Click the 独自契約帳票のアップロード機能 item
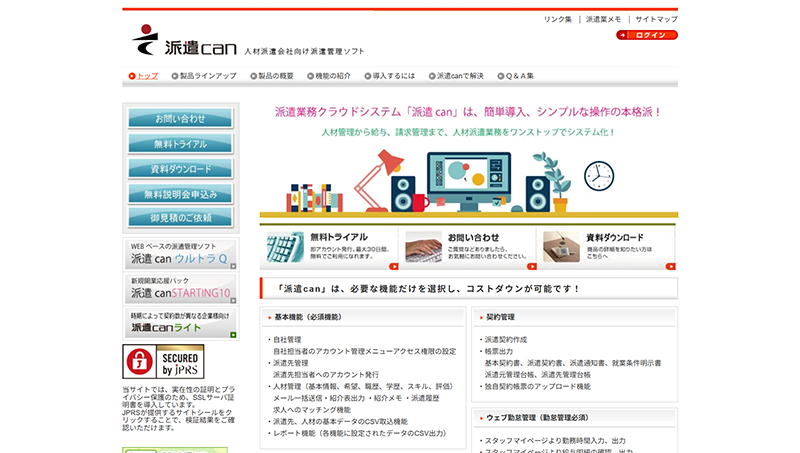800x453 pixels. point(537,387)
